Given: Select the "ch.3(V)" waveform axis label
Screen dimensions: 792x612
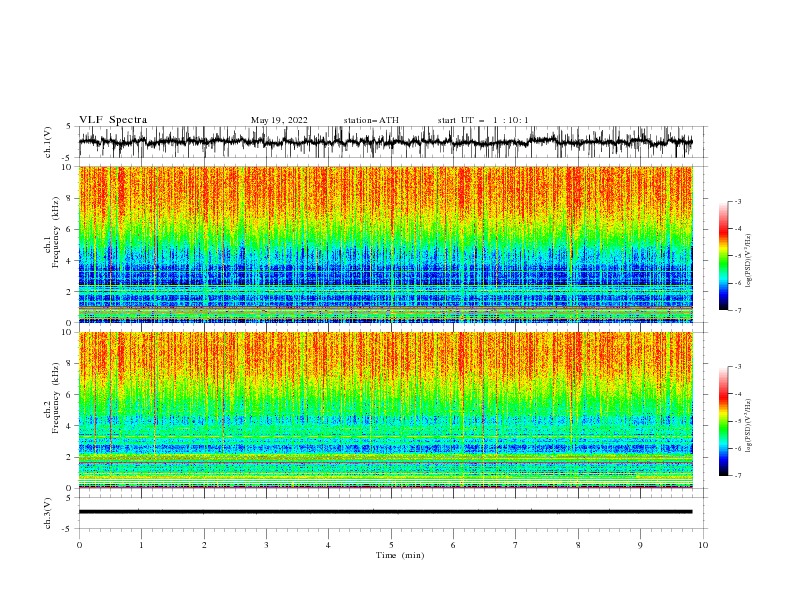Looking at the screenshot, I should [48, 513].
